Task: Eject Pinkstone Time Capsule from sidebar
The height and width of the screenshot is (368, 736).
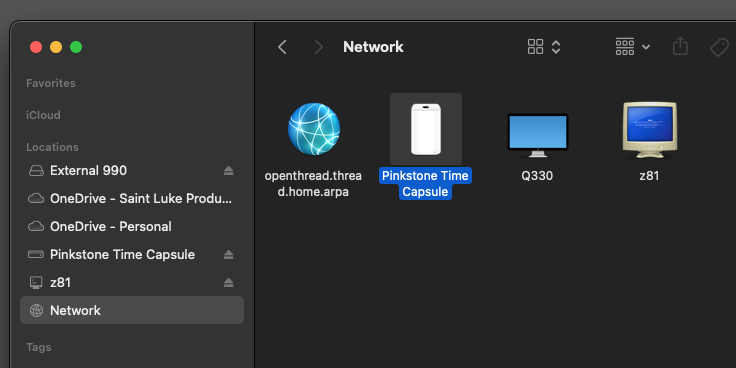Action: tap(229, 254)
